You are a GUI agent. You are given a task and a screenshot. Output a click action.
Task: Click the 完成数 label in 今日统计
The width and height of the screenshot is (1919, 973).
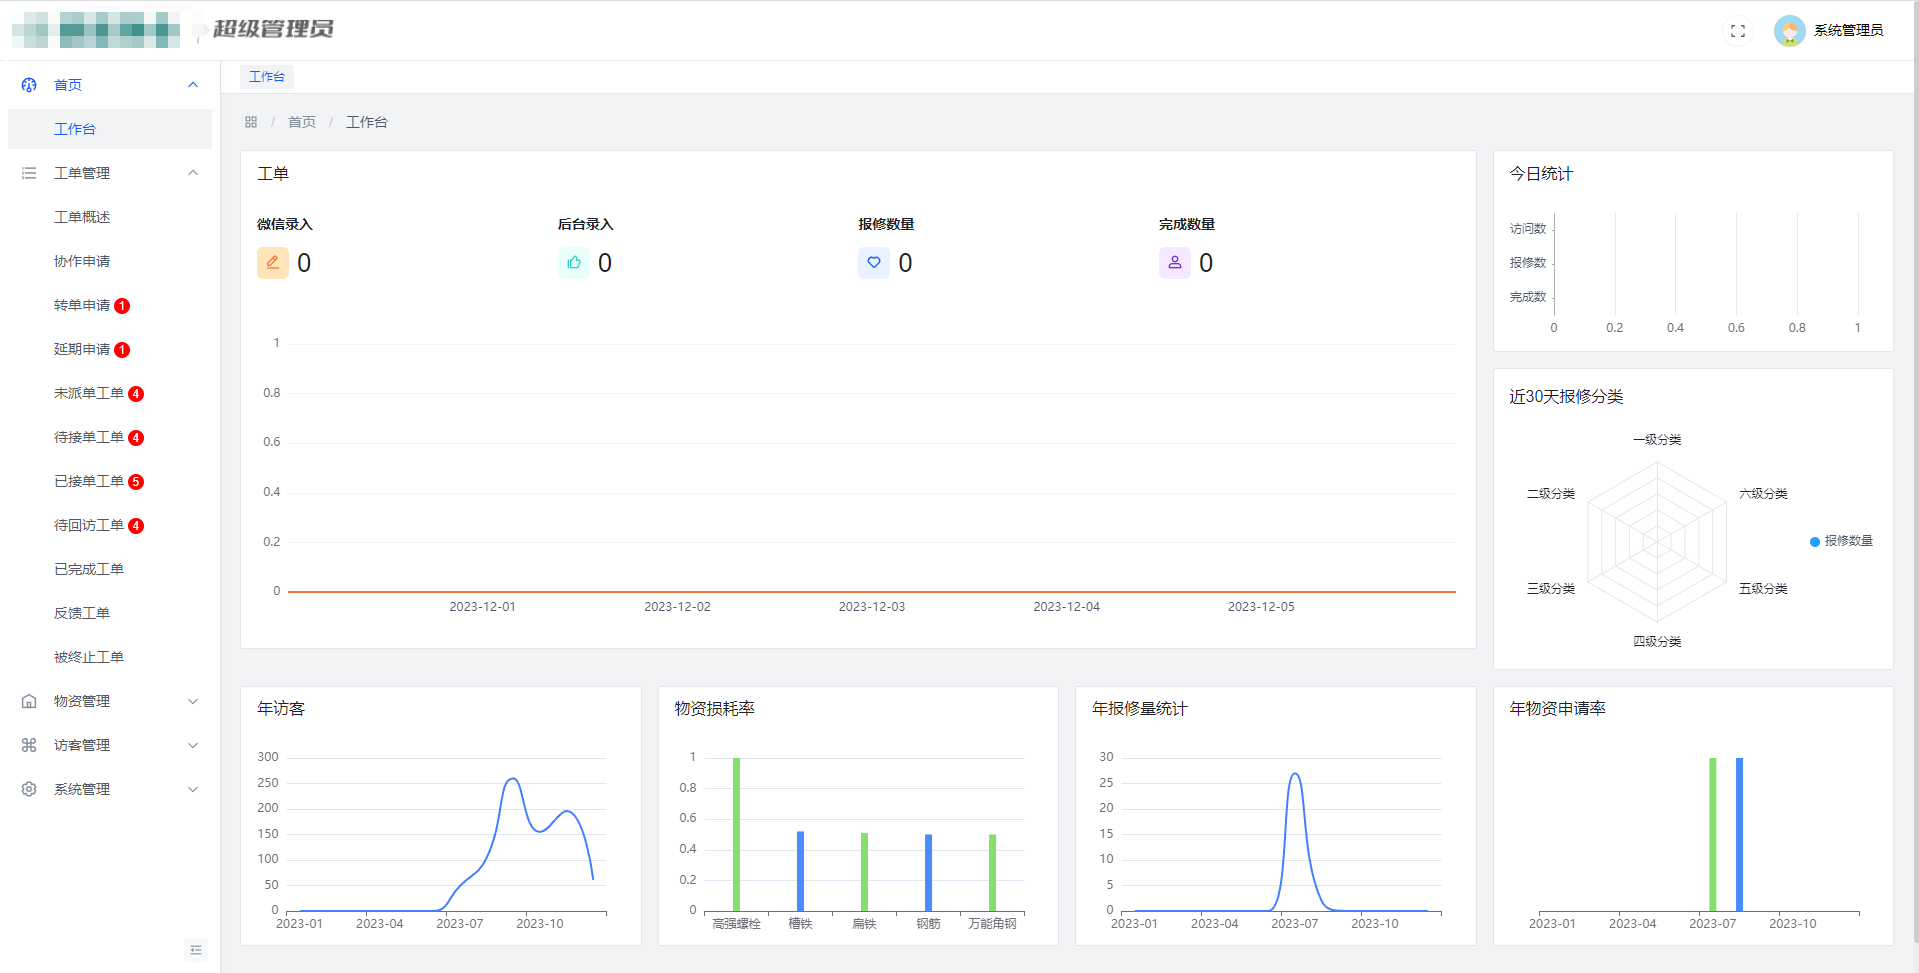point(1528,297)
